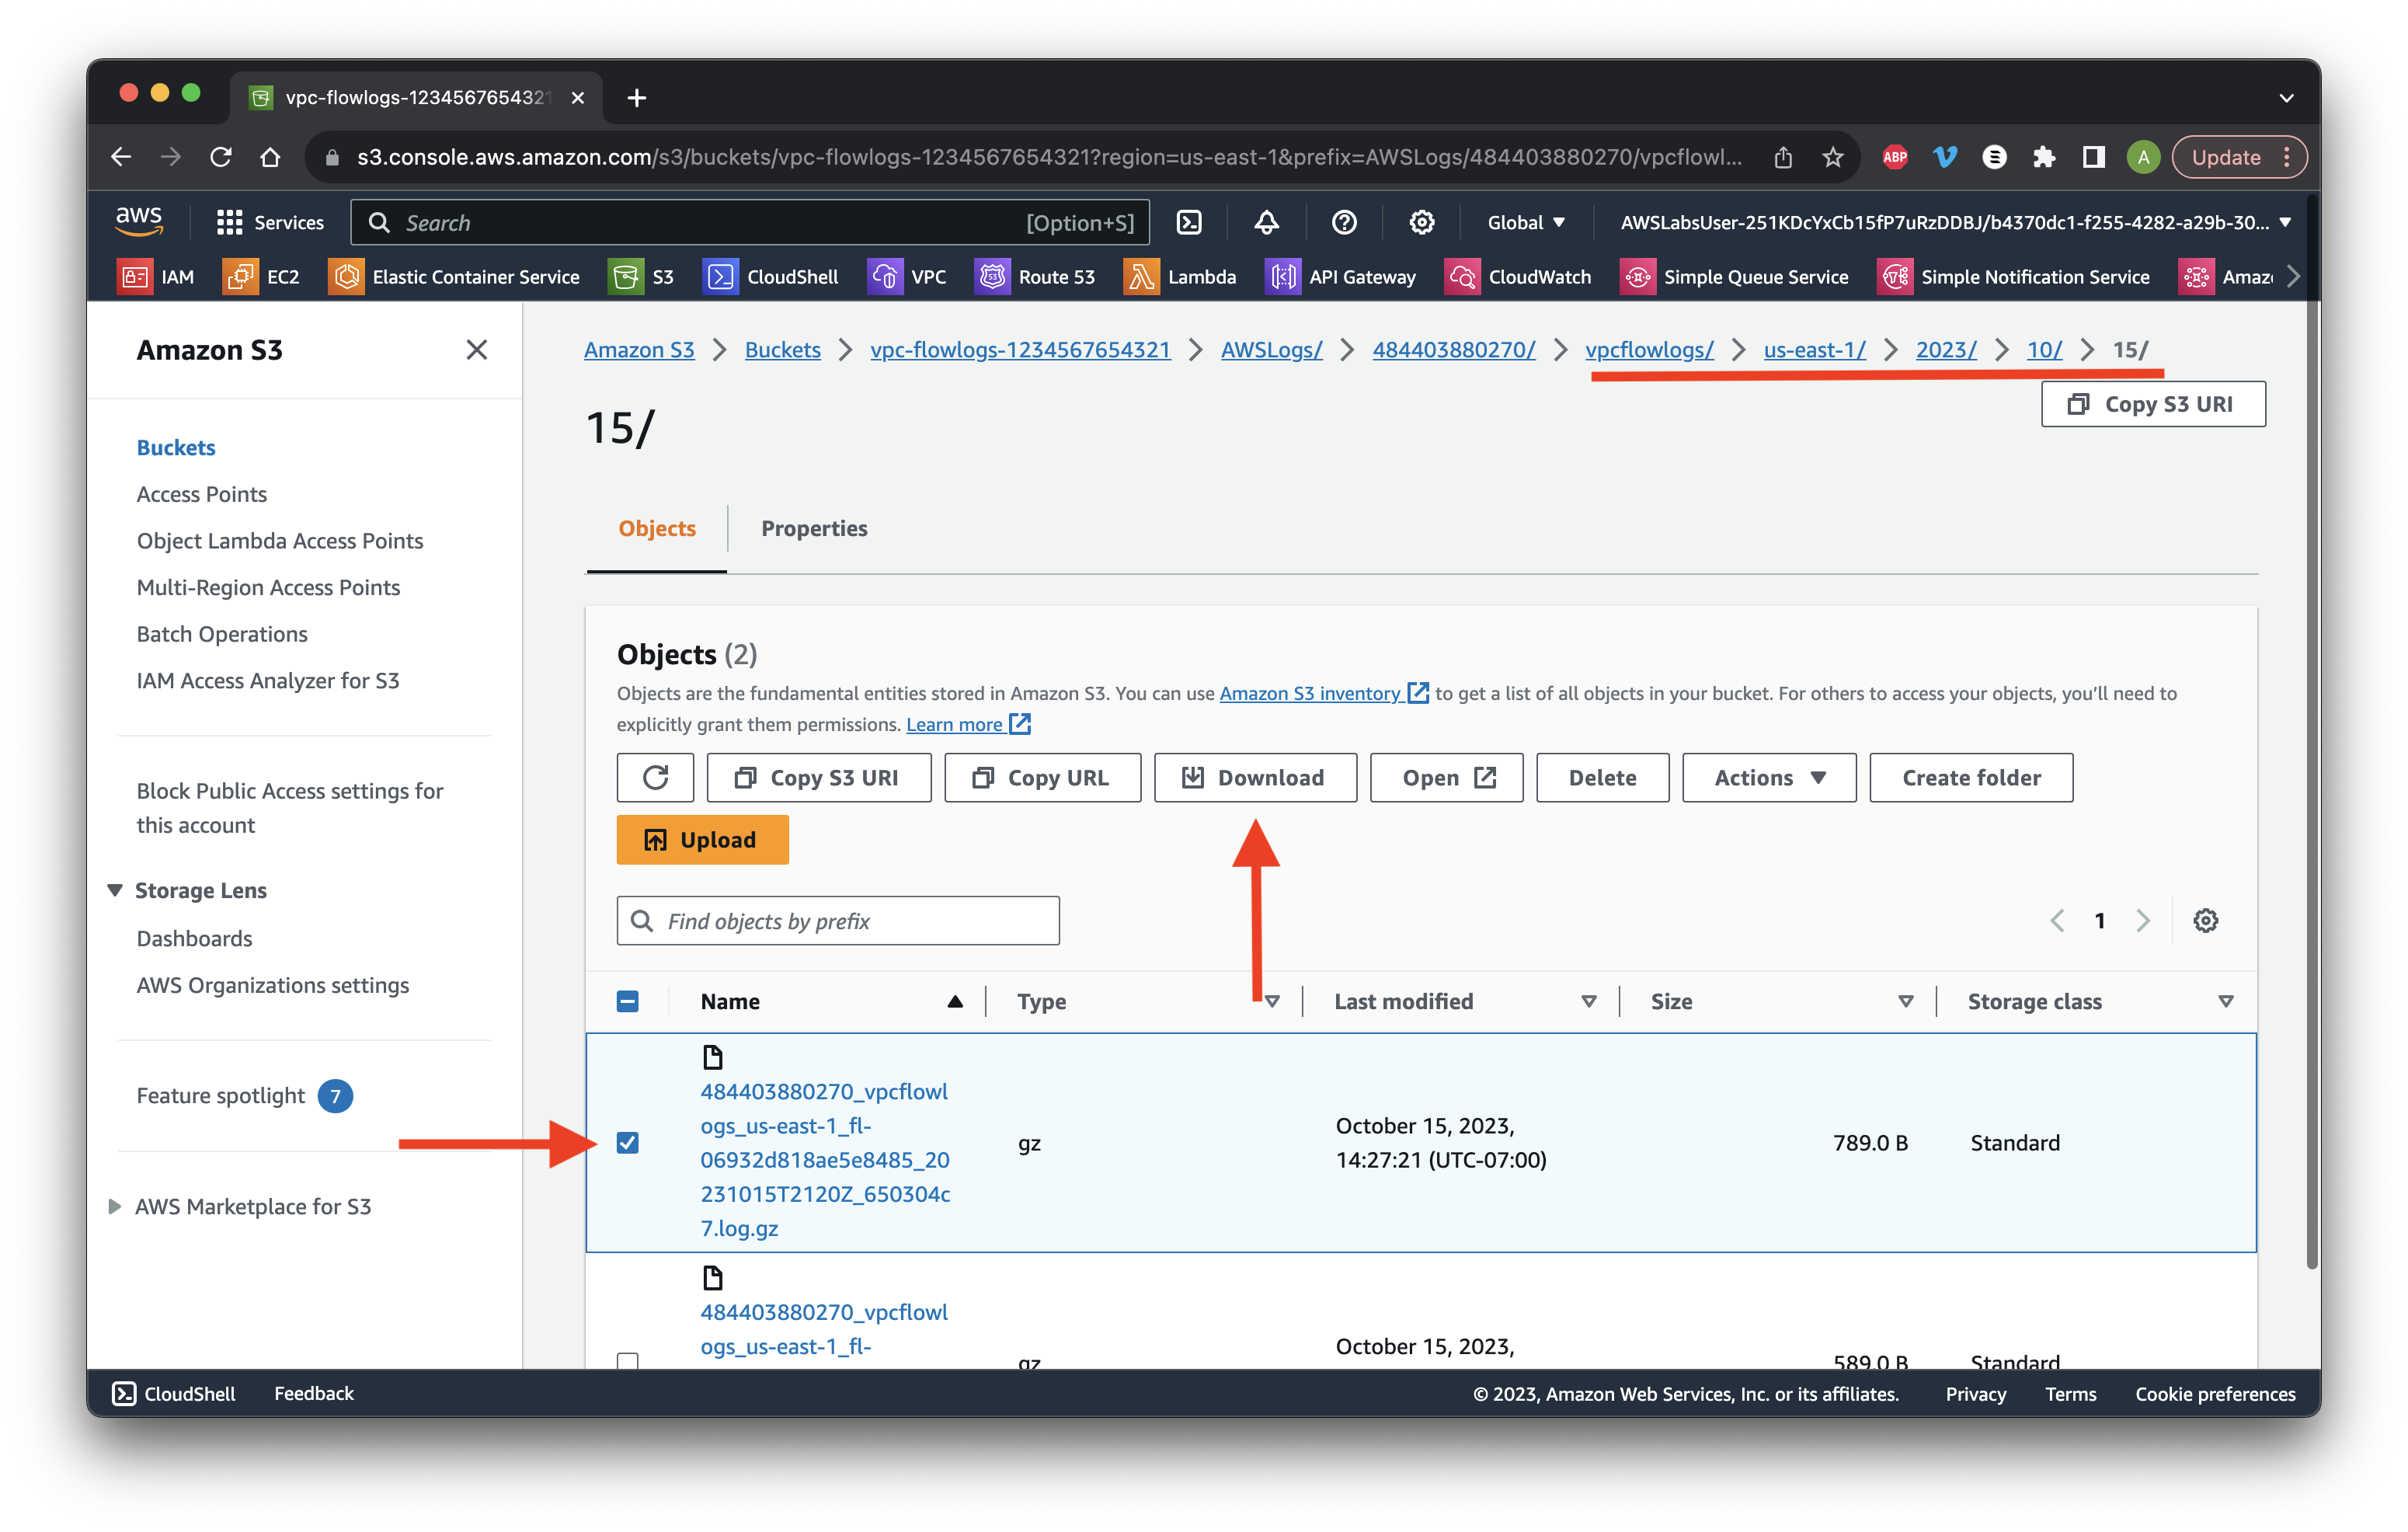Select the vpc-flowlogs browser tab
Screen dimensions: 2408x1532
416,97
